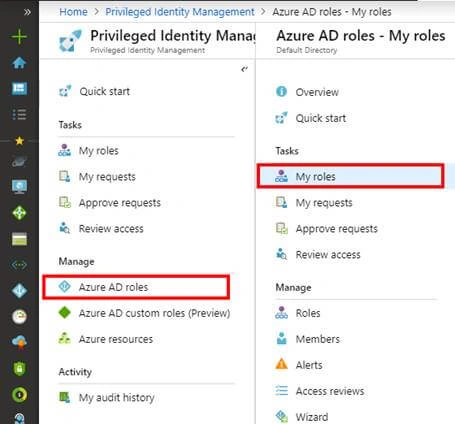The image size is (455, 424).
Task: Click the green custom roles diamond icon
Action: pos(65,312)
